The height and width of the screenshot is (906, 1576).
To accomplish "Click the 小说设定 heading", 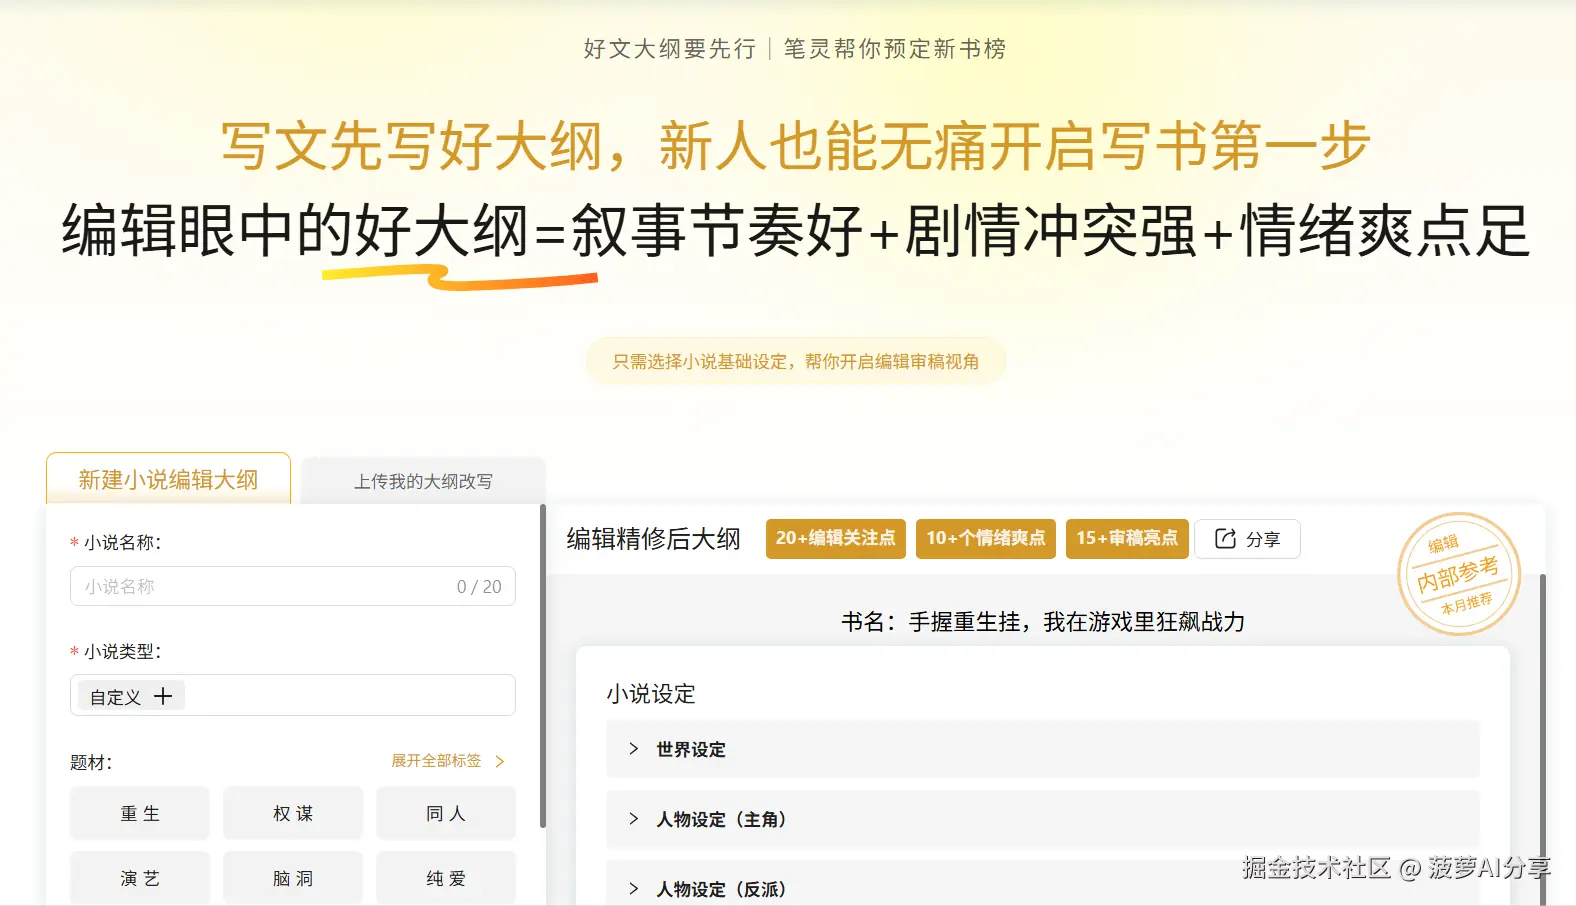I will pos(651,694).
